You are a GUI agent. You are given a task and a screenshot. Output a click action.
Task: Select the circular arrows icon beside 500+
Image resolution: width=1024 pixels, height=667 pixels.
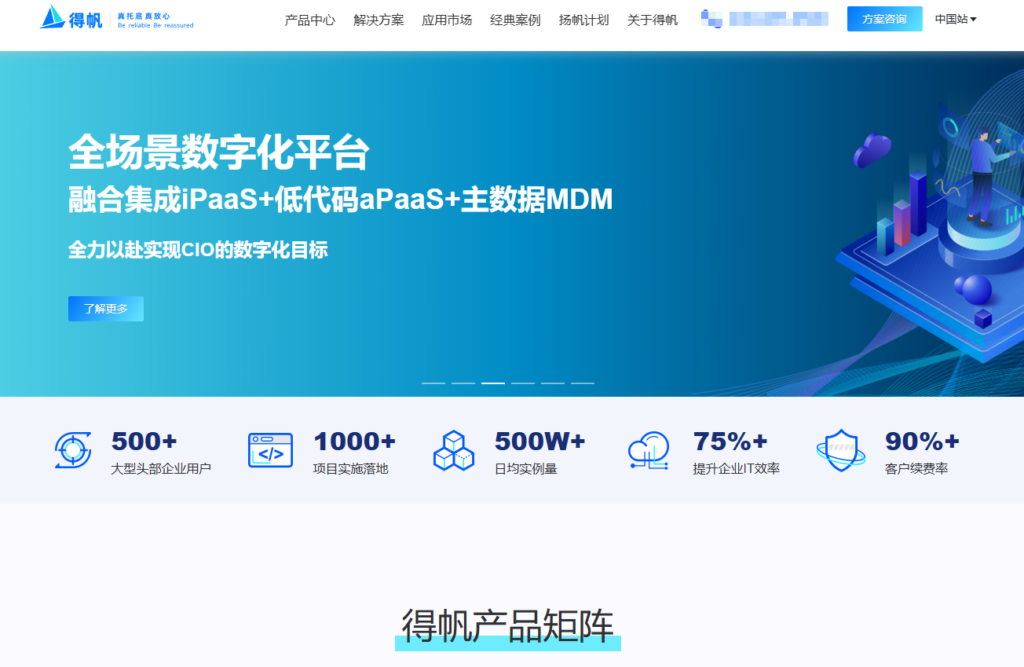[71, 450]
